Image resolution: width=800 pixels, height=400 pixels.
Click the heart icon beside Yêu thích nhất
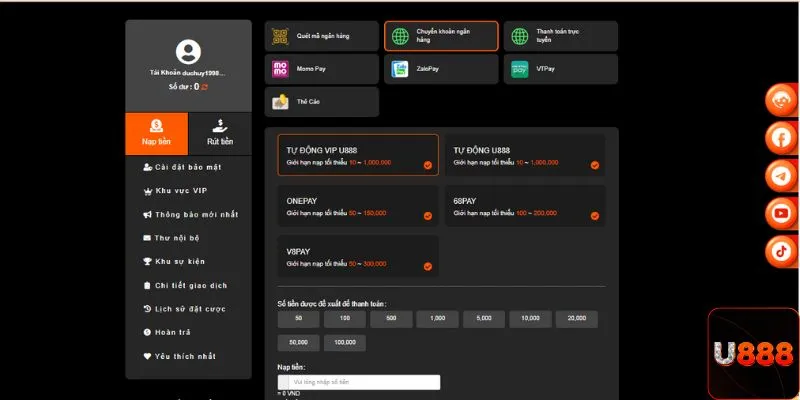click(x=147, y=356)
